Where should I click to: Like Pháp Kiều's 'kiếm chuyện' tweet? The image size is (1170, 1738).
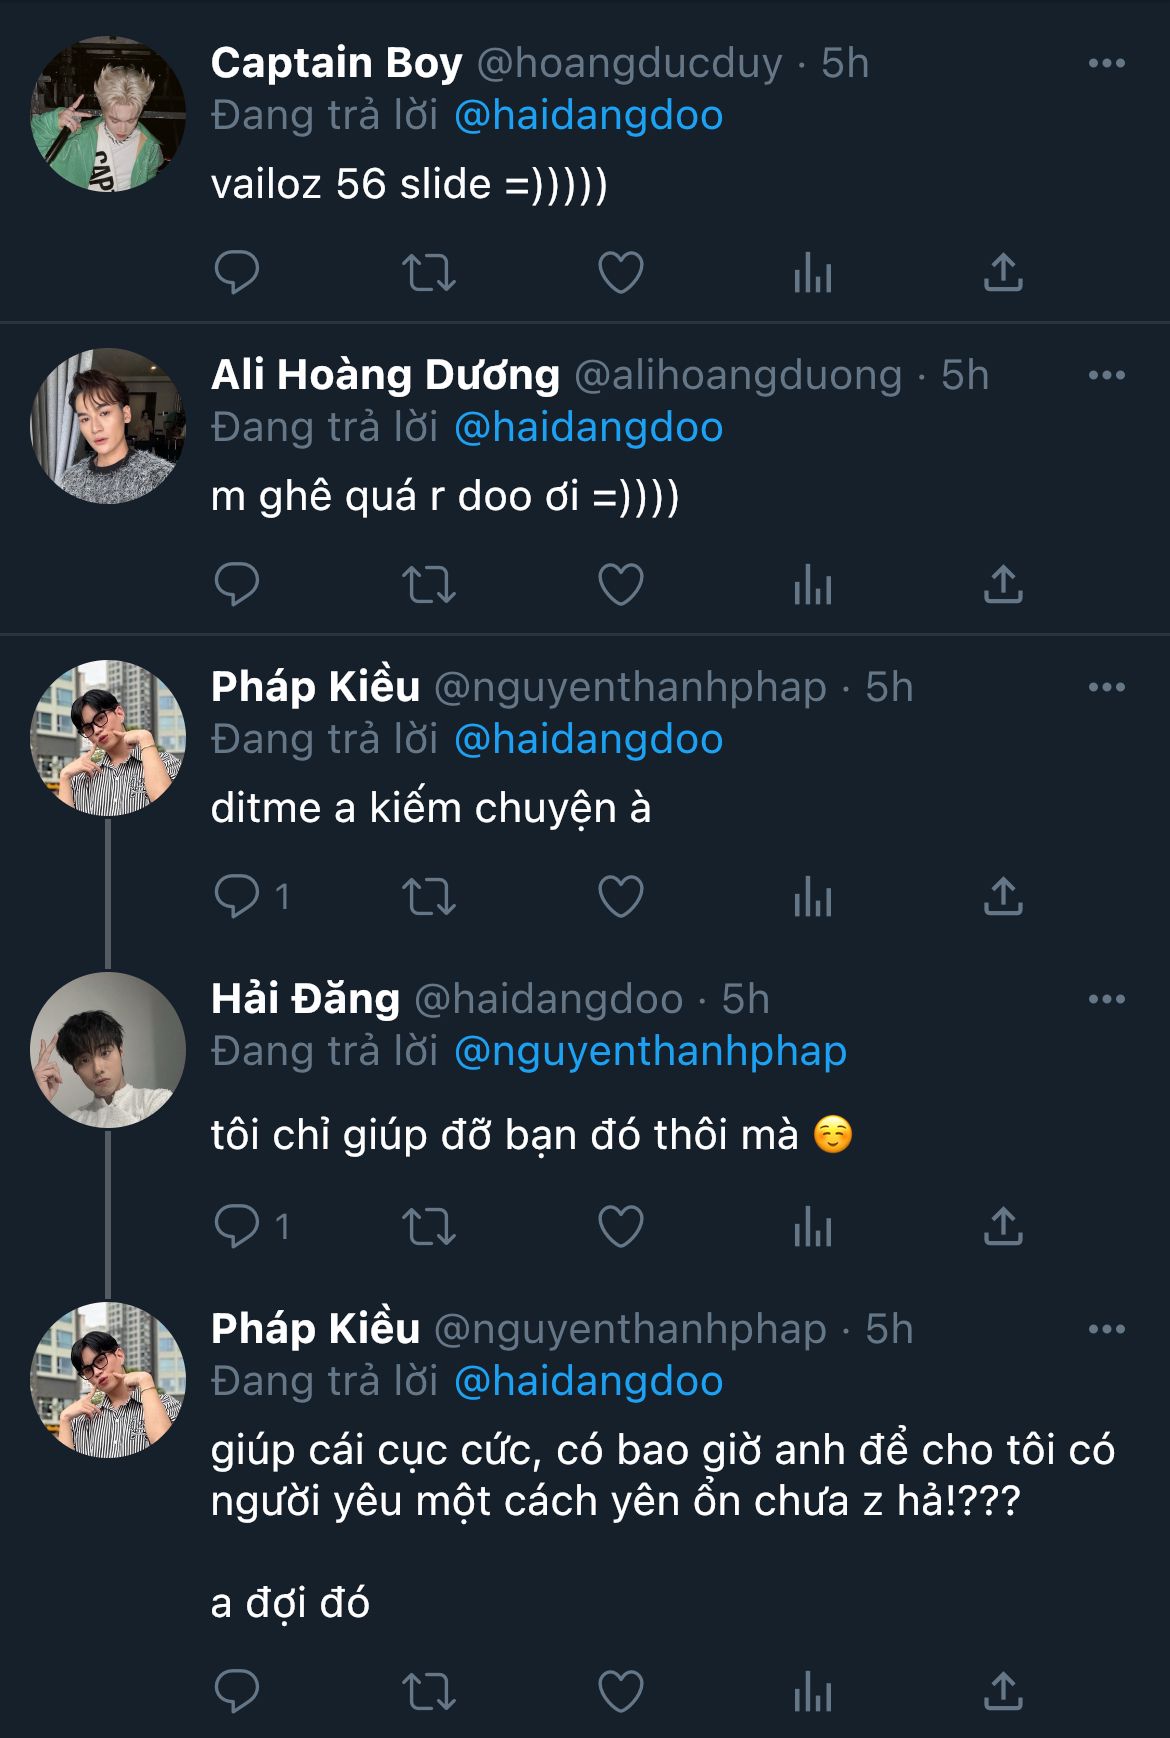coord(620,896)
